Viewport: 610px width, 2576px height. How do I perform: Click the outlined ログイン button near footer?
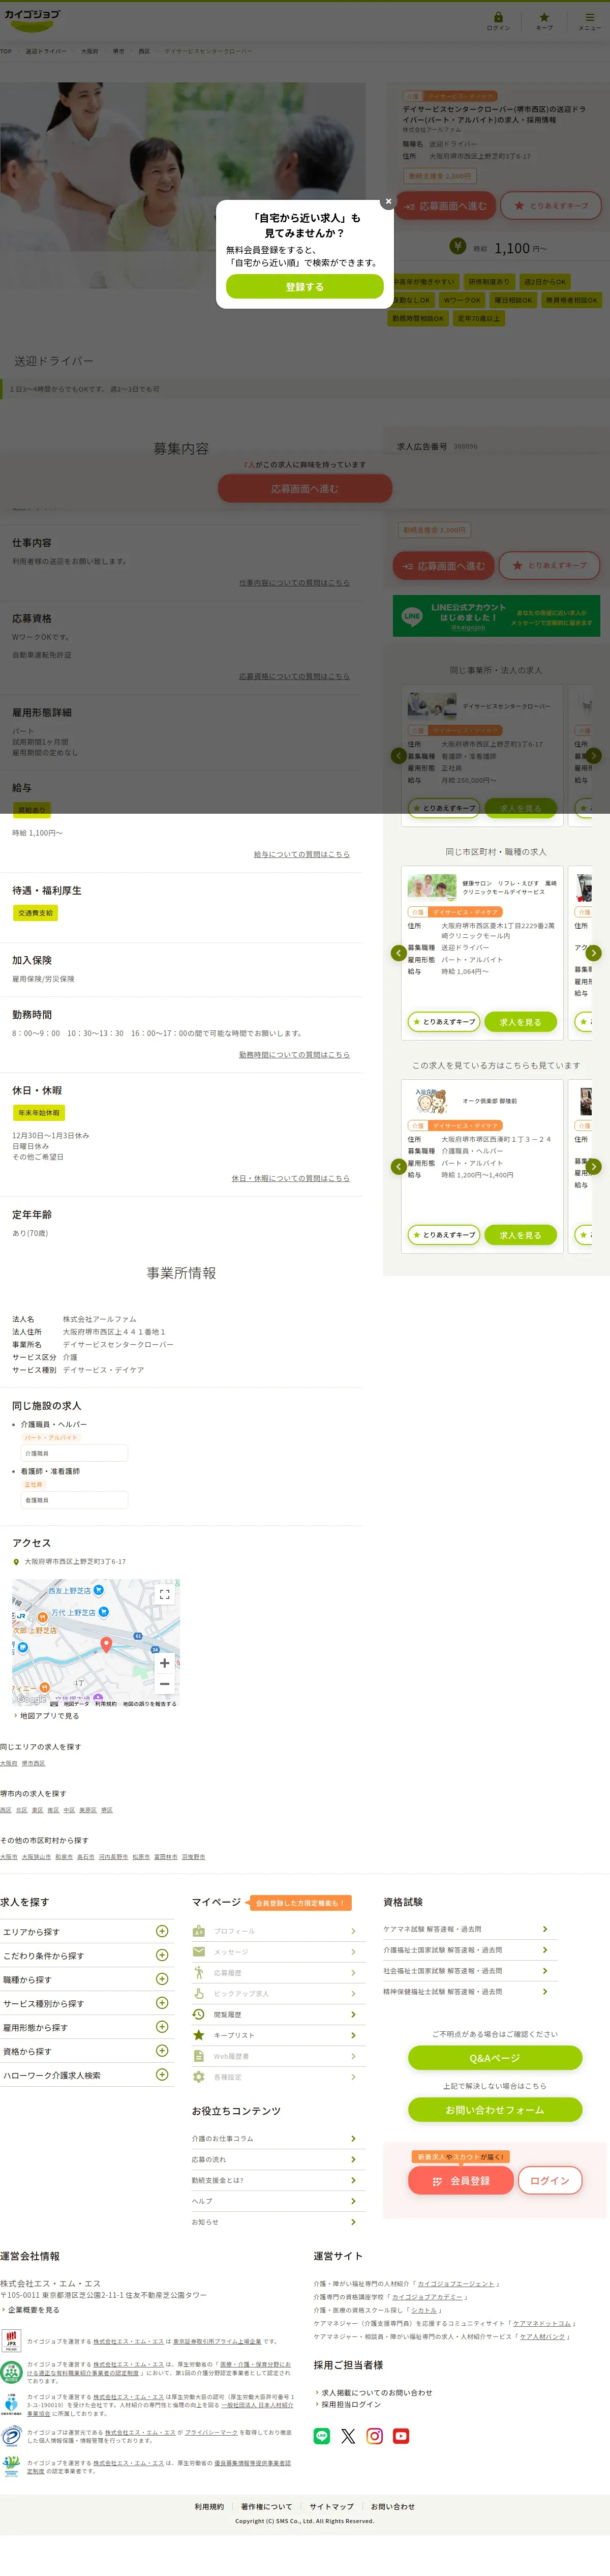[x=550, y=2180]
